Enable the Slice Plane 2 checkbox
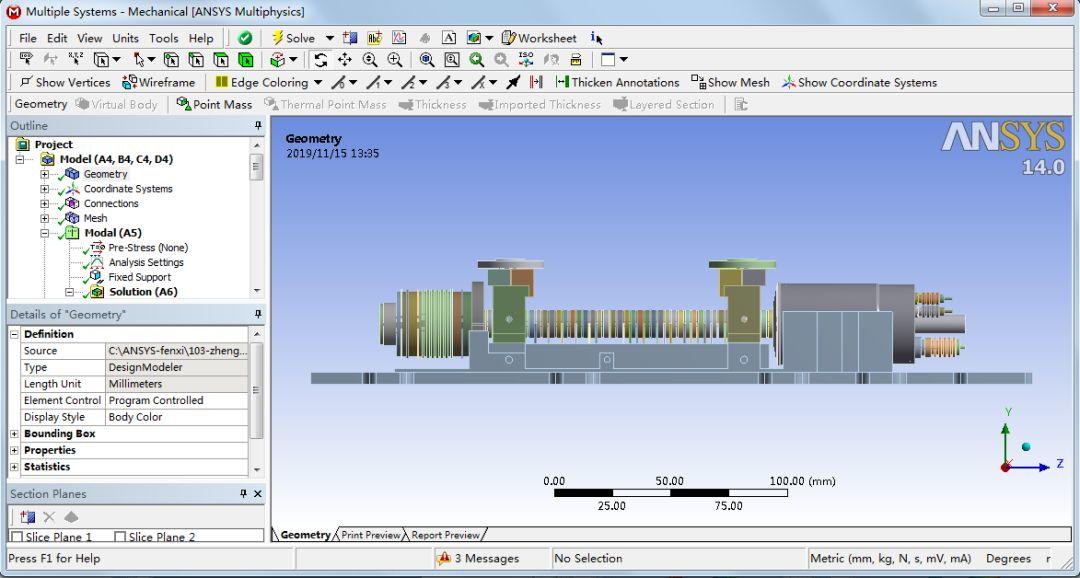1080x578 pixels. coord(120,537)
